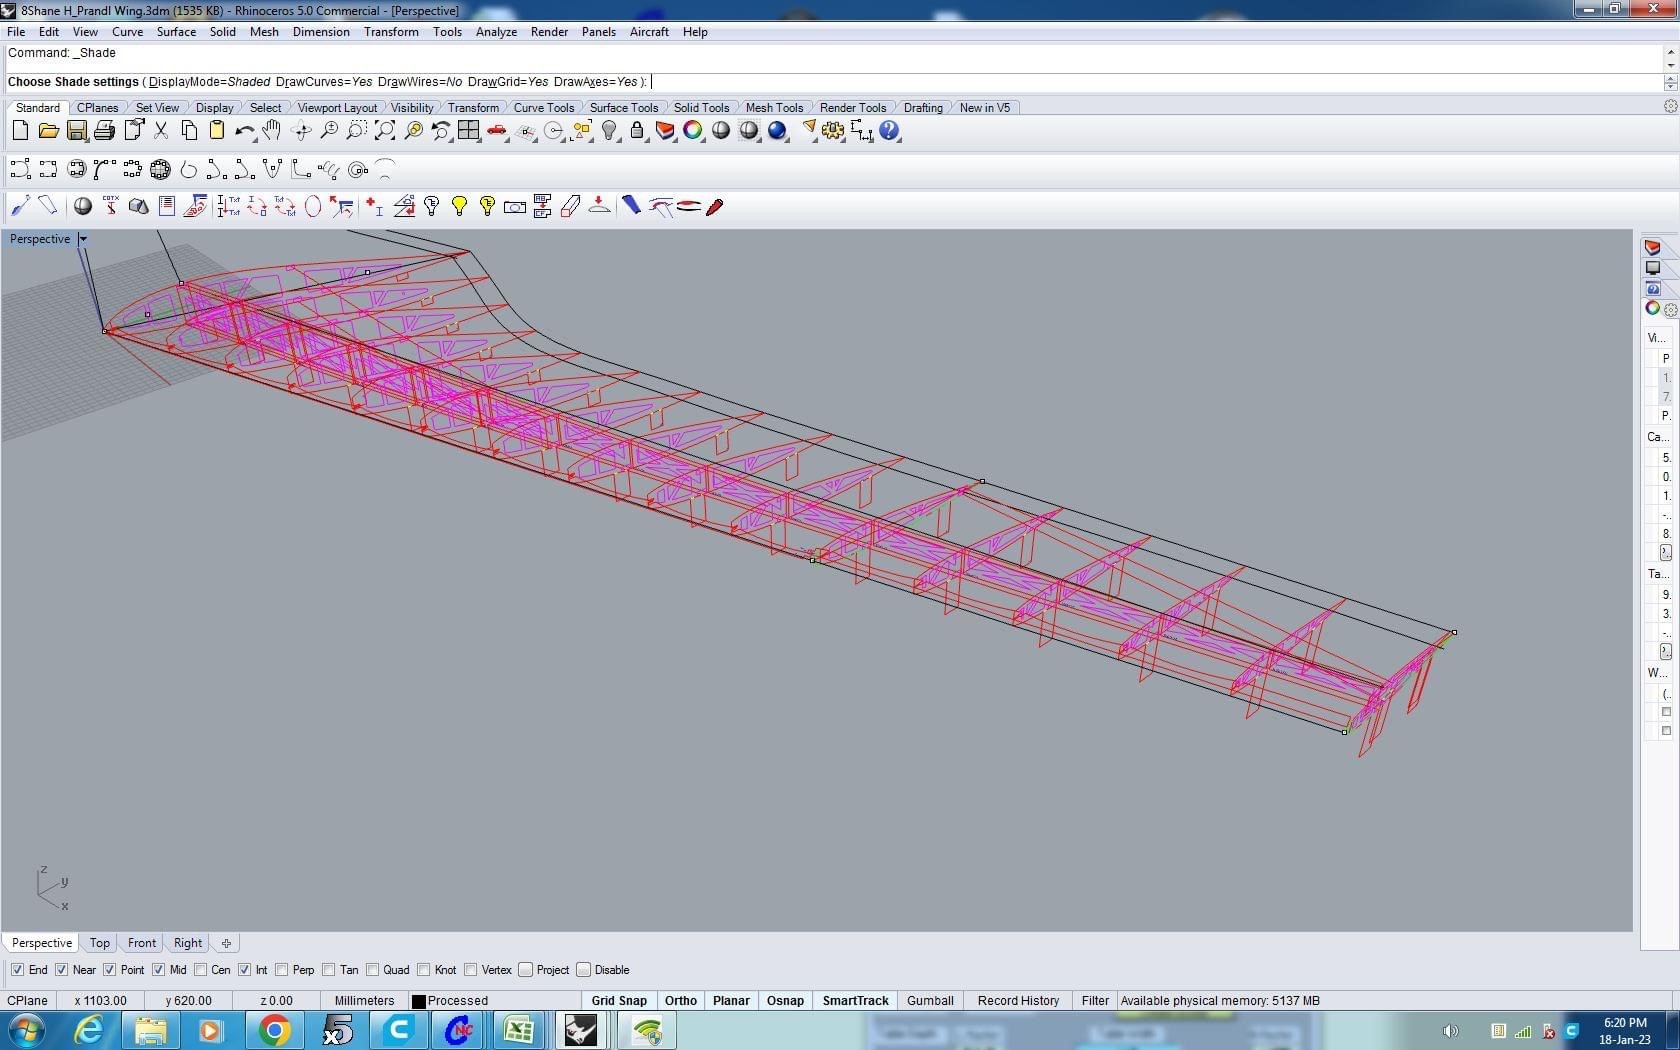Screen dimensions: 1680x1050
Task: Enable the Quad osnap checkbox
Action: (373, 970)
